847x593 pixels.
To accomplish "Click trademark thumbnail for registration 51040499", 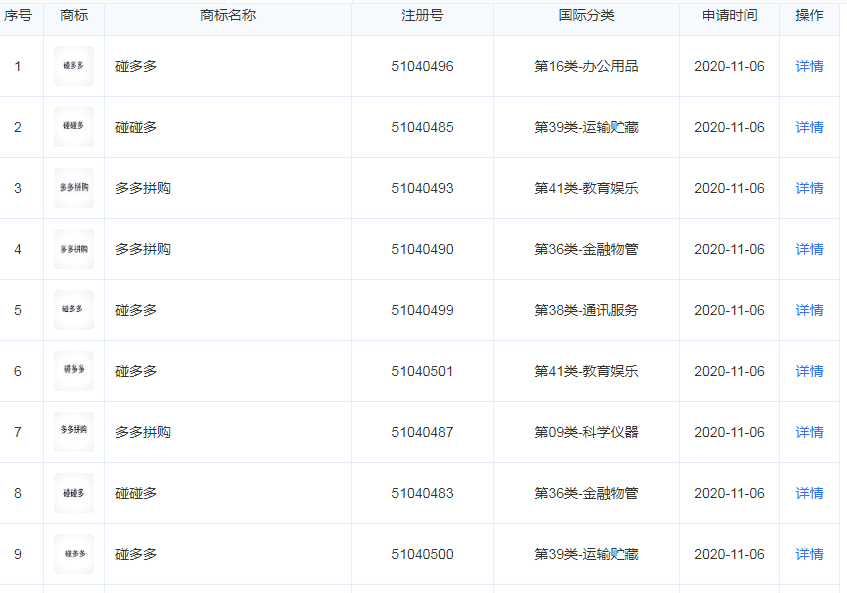I will coord(74,310).
